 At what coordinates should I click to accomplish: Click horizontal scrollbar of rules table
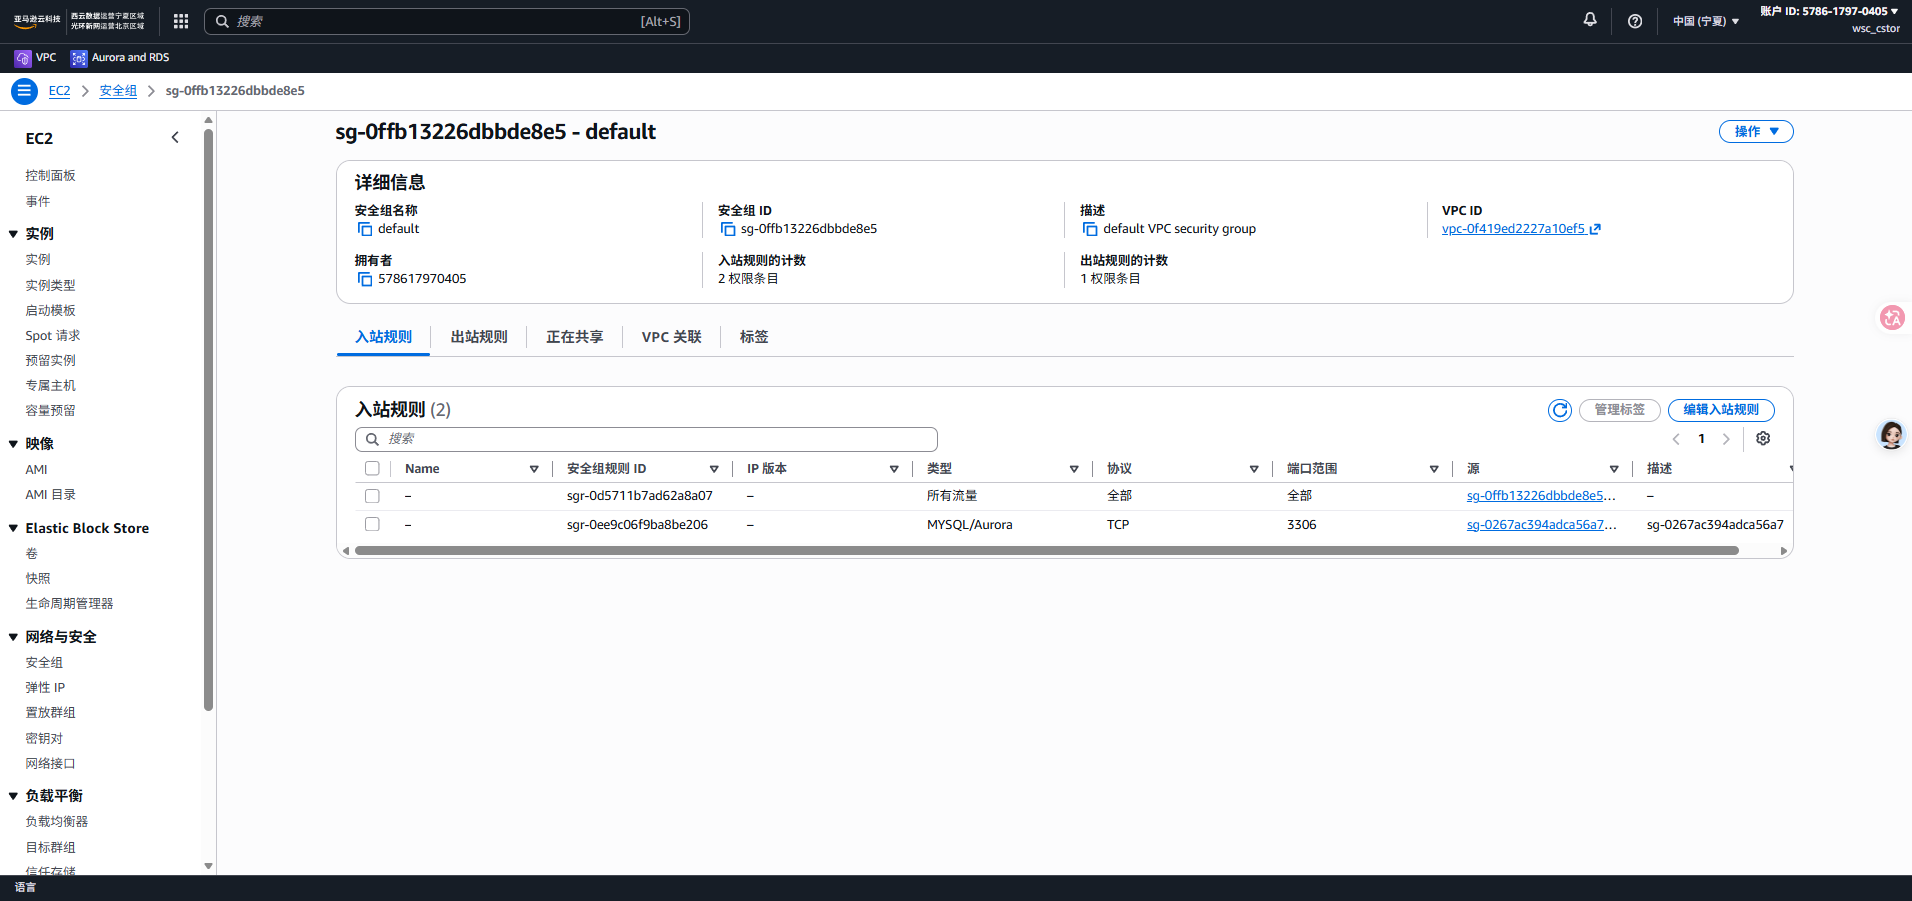tap(1046, 551)
